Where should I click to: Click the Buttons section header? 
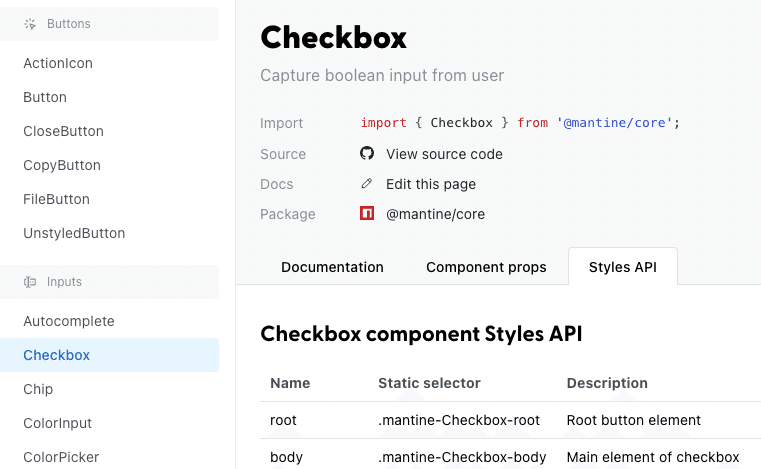tap(109, 24)
